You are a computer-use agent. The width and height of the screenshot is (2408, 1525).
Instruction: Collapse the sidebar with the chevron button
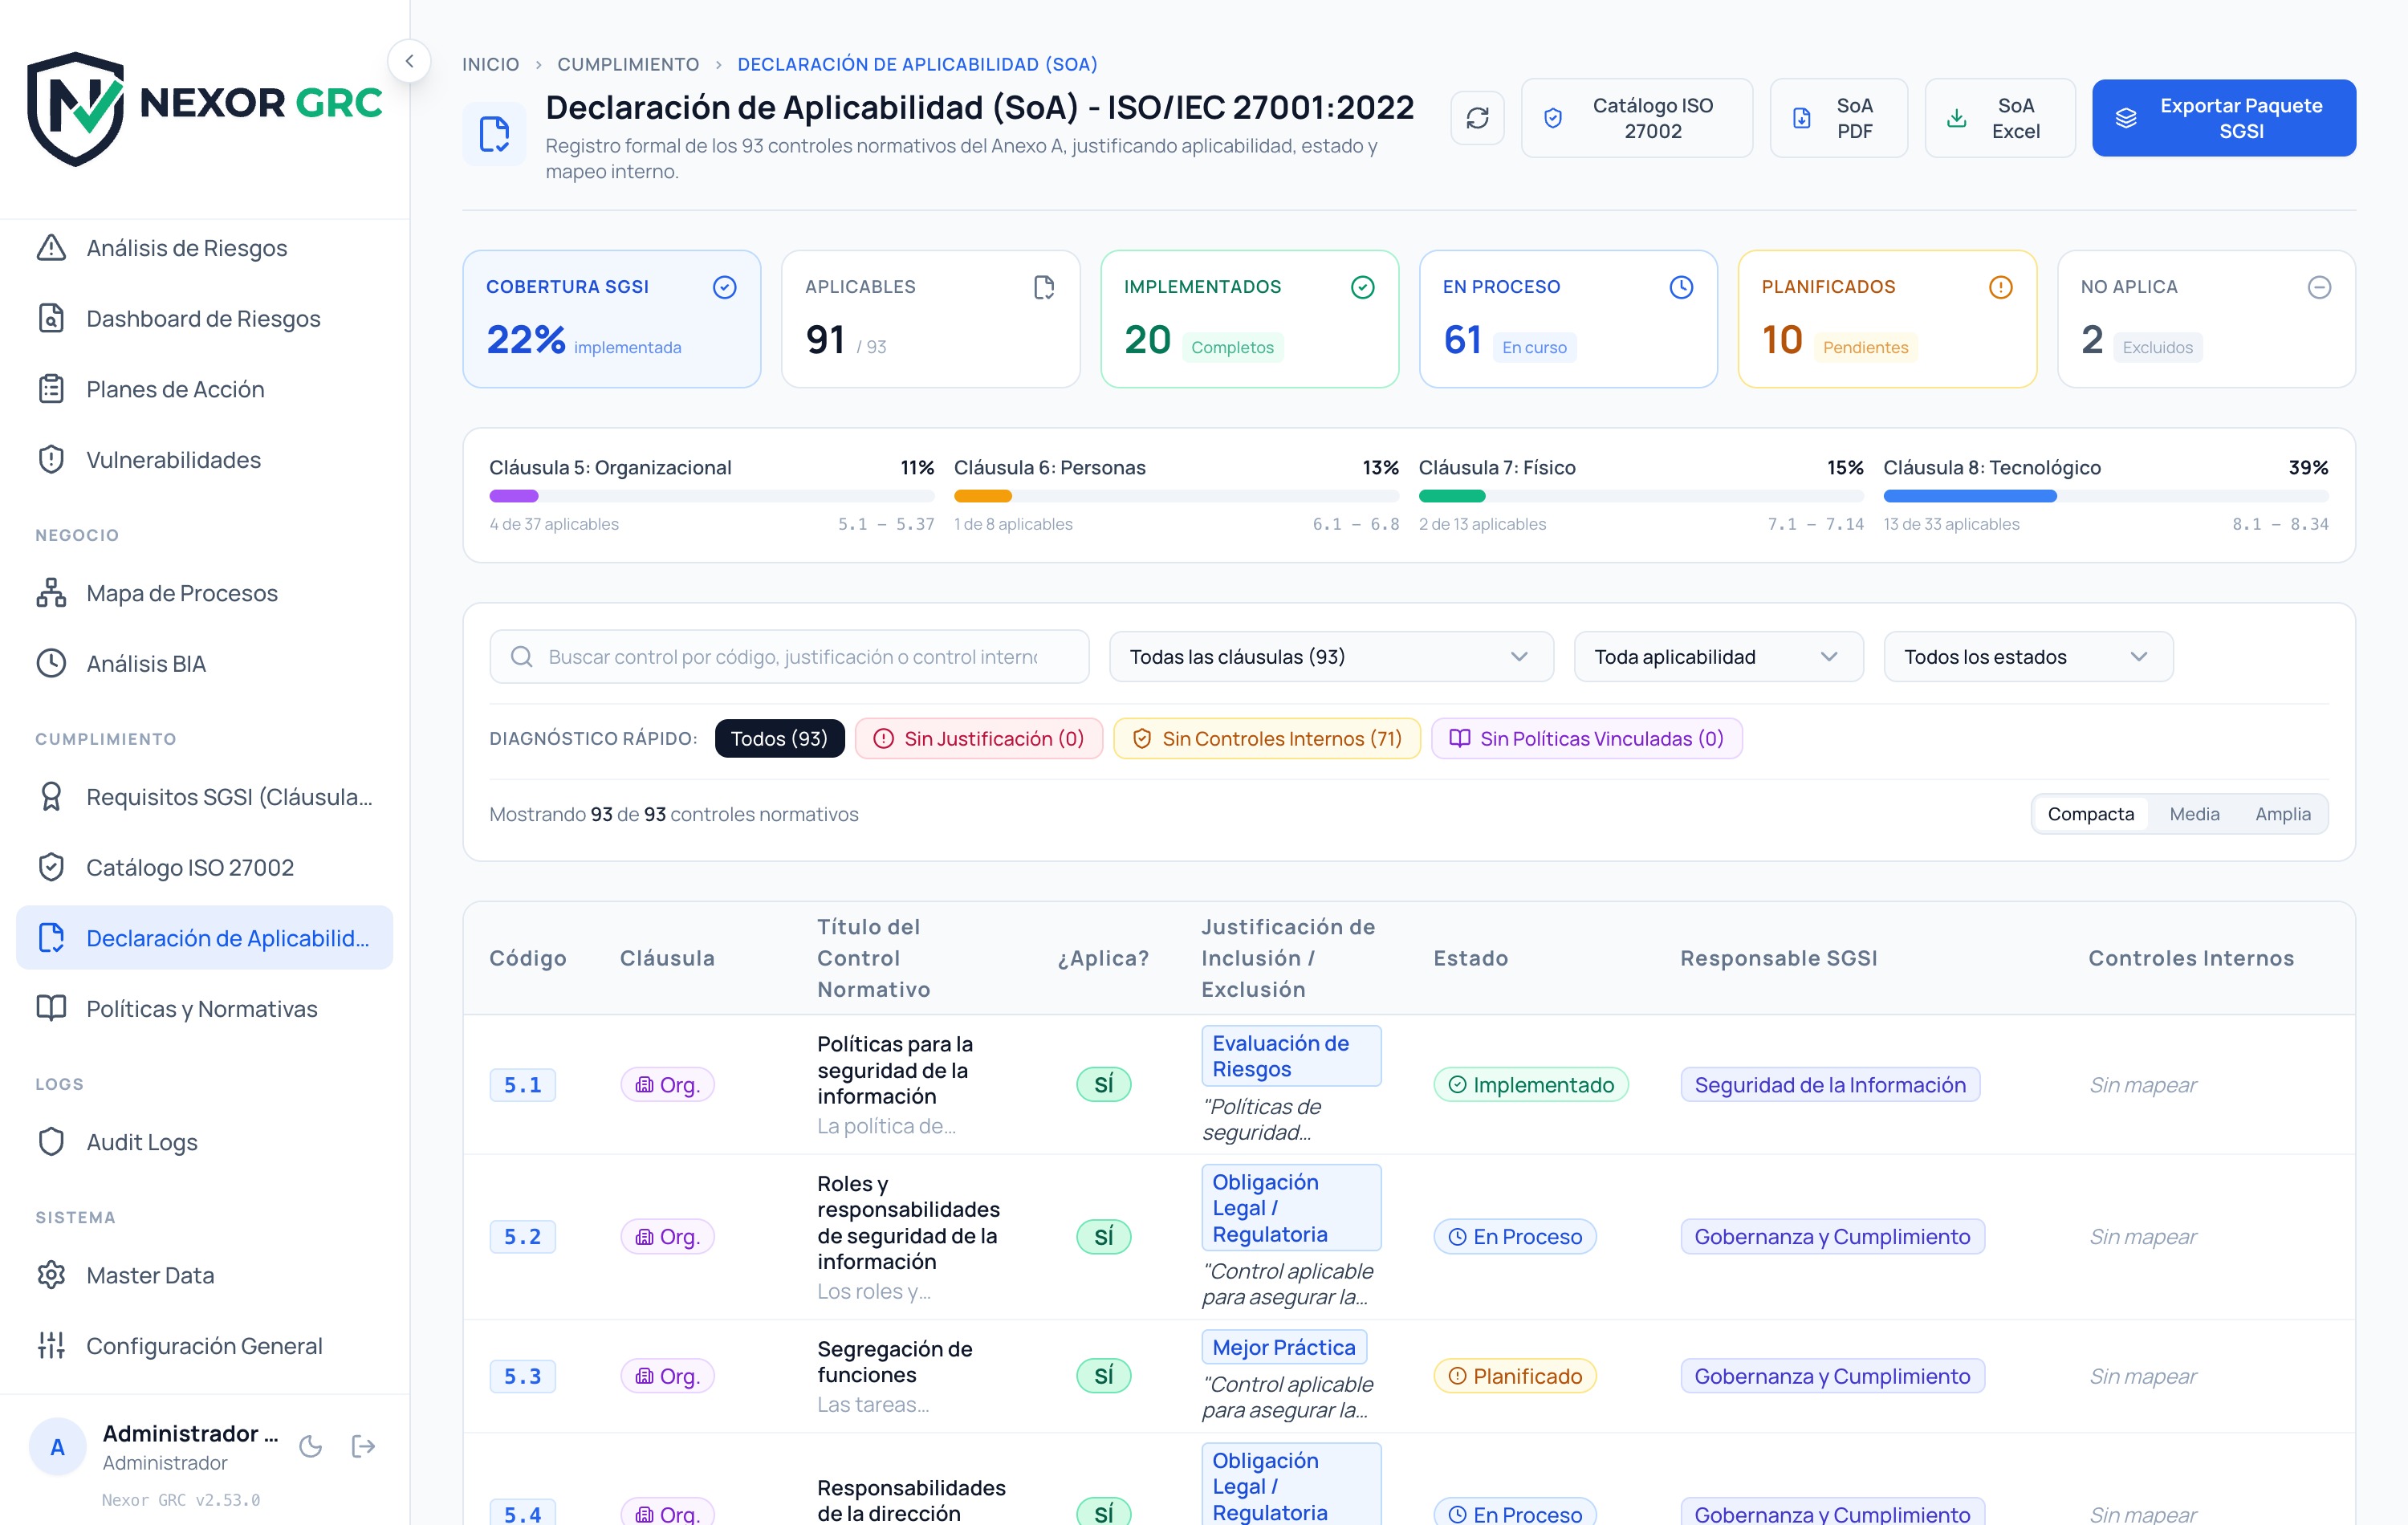pos(409,61)
